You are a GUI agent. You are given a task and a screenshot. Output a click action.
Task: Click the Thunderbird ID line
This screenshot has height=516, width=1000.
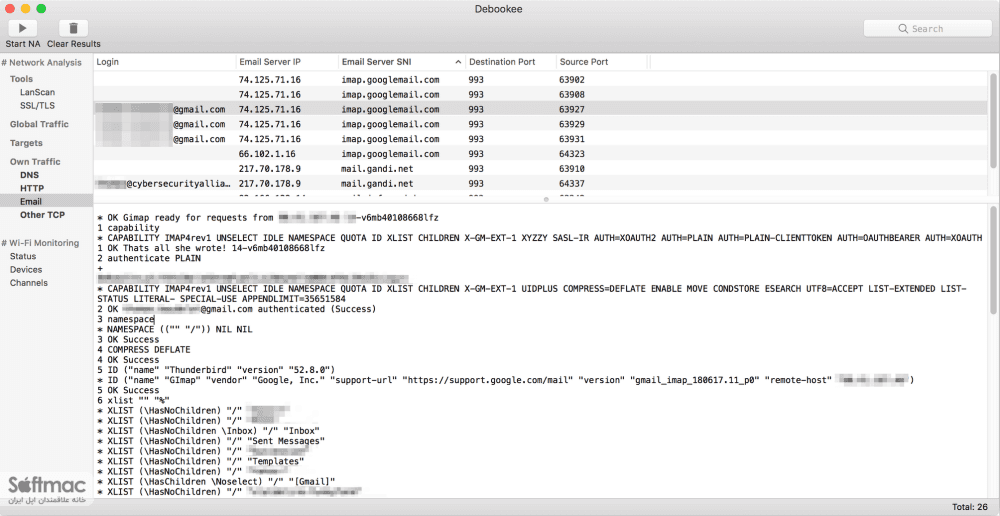(216, 370)
